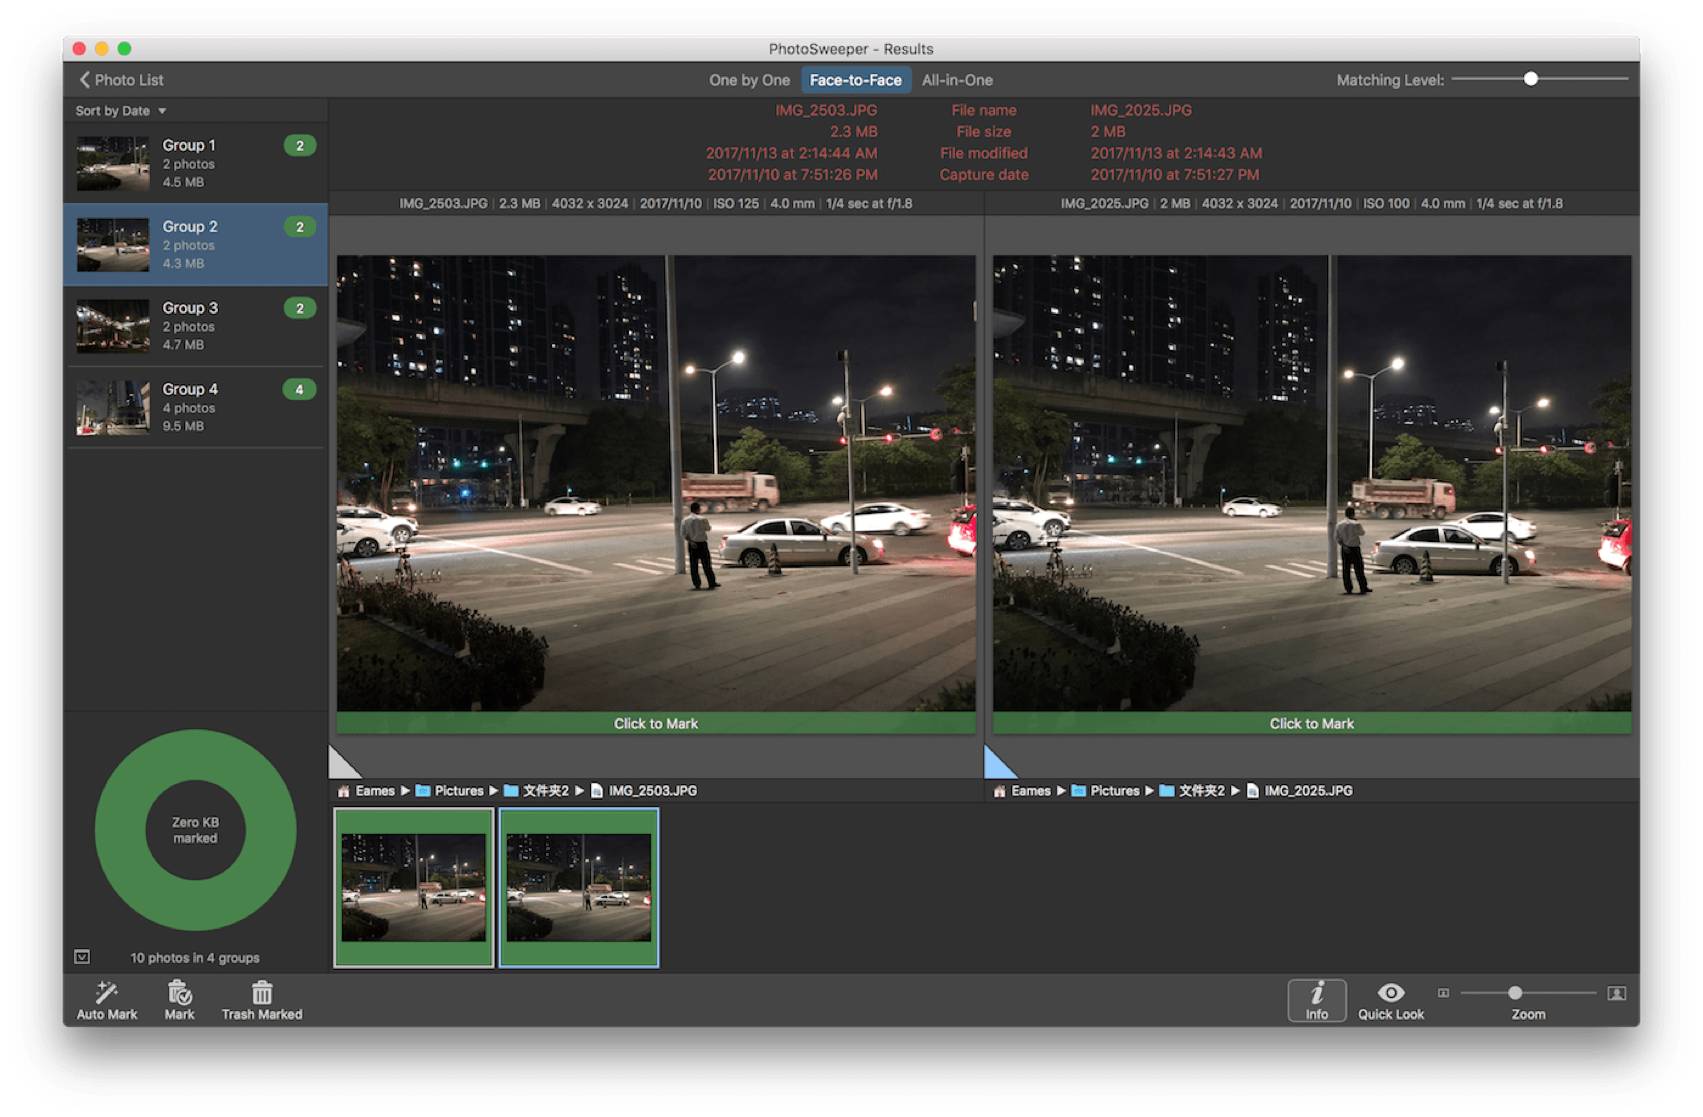Click the Mark trash-check icon
The height and width of the screenshot is (1117, 1703).
[x=180, y=992]
